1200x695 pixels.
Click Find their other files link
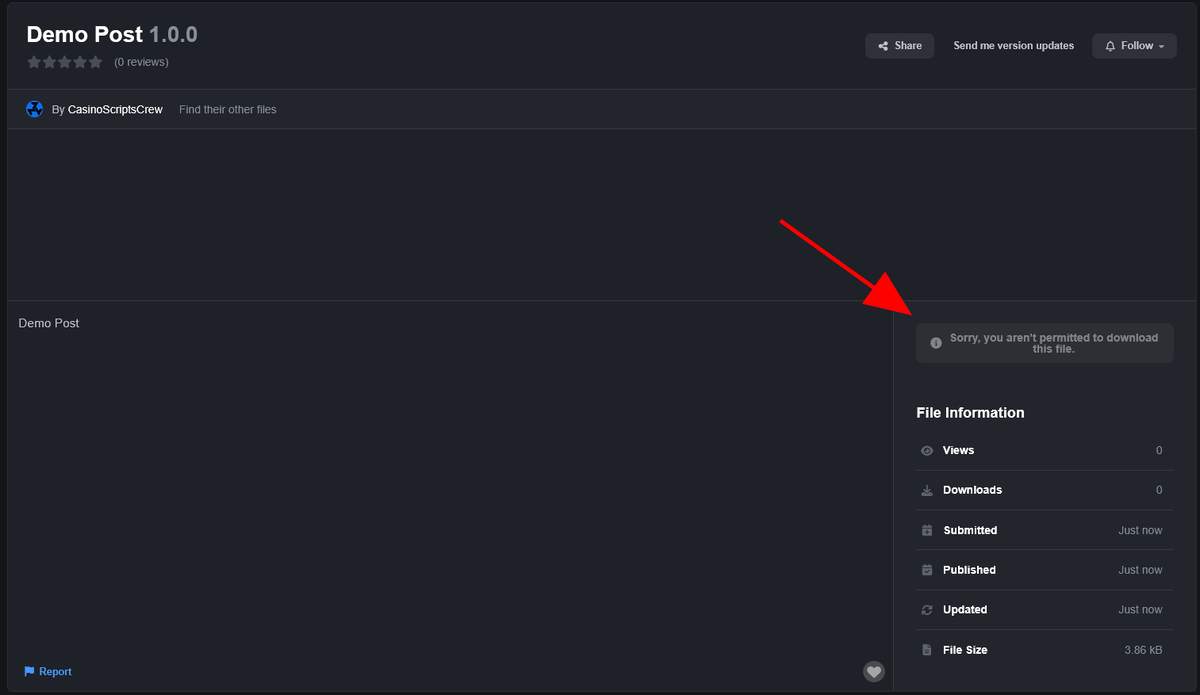(228, 110)
